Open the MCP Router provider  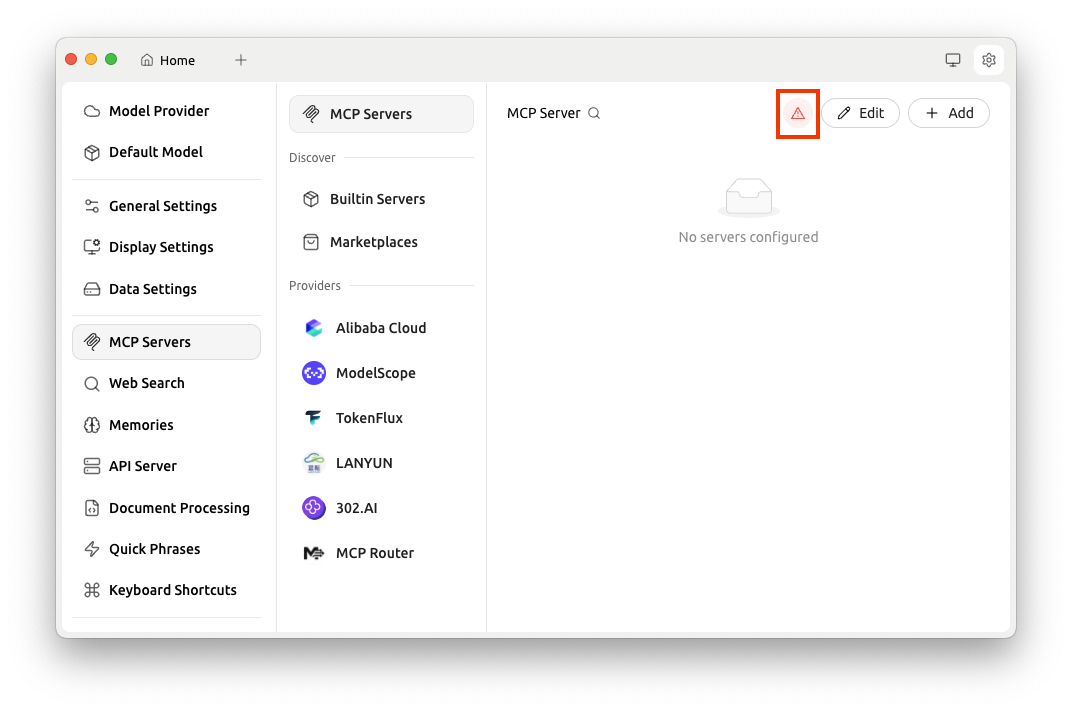pos(374,553)
